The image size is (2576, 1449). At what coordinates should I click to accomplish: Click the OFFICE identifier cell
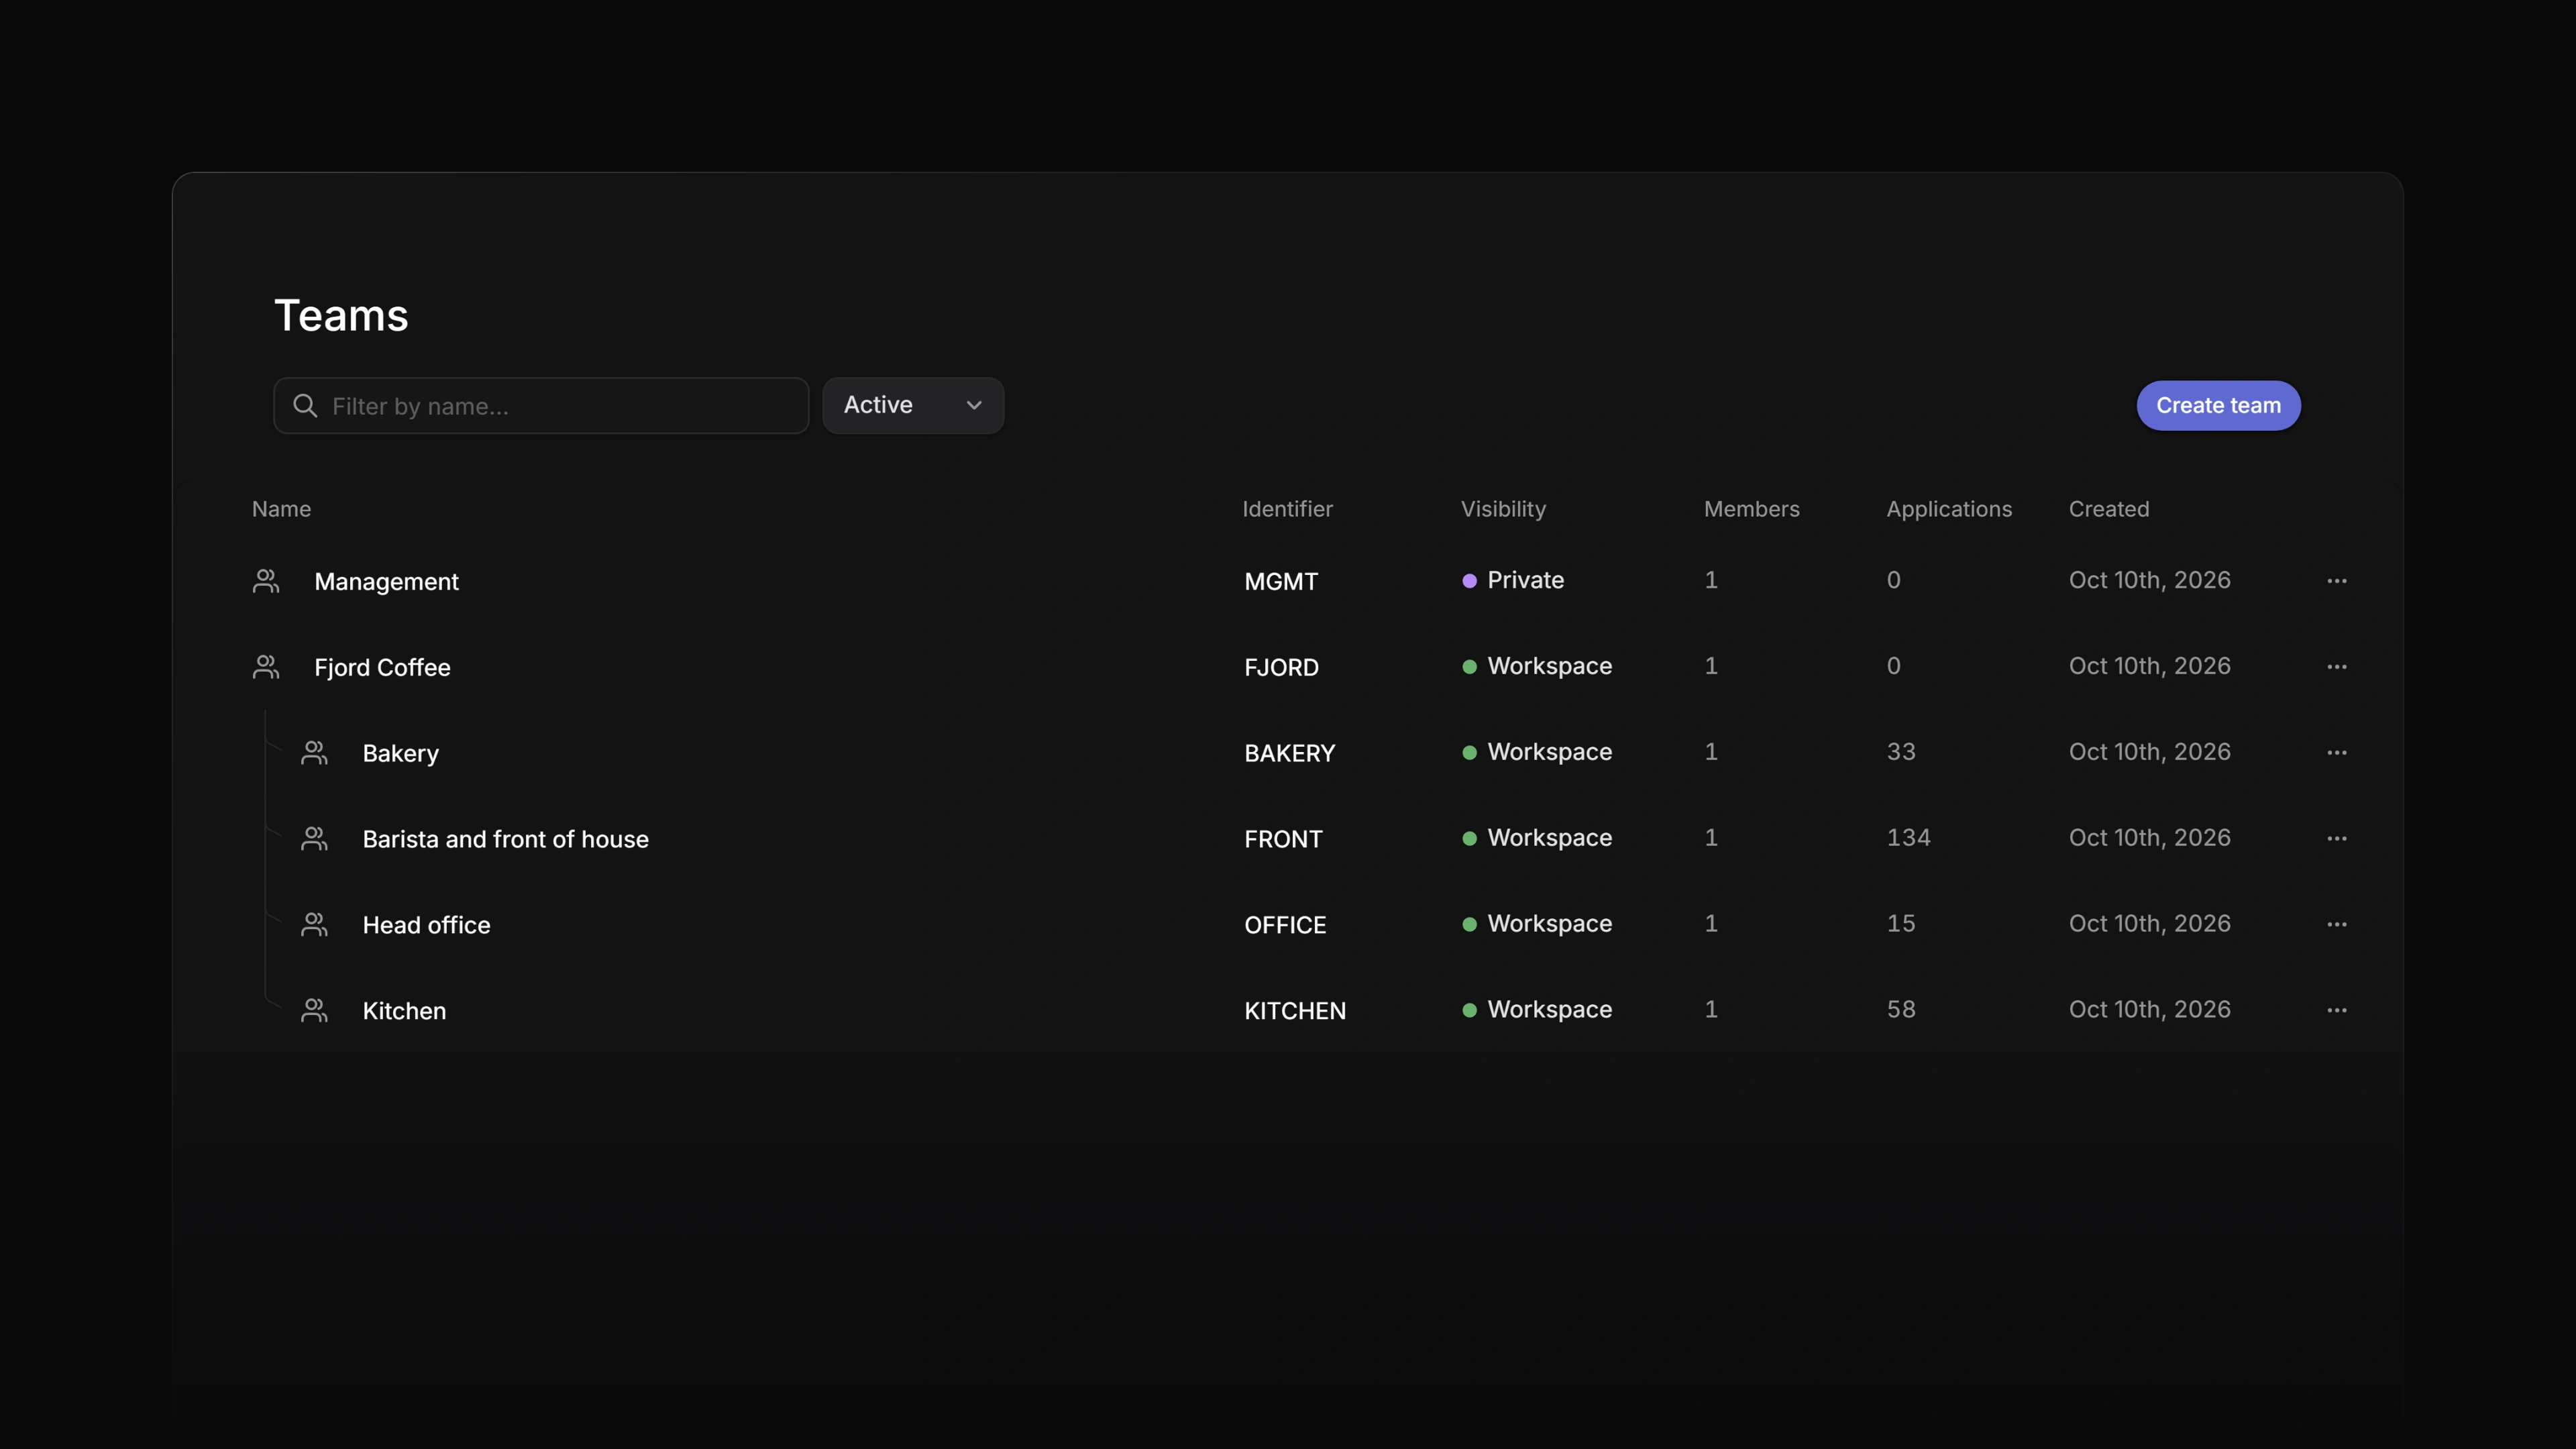pos(1285,925)
